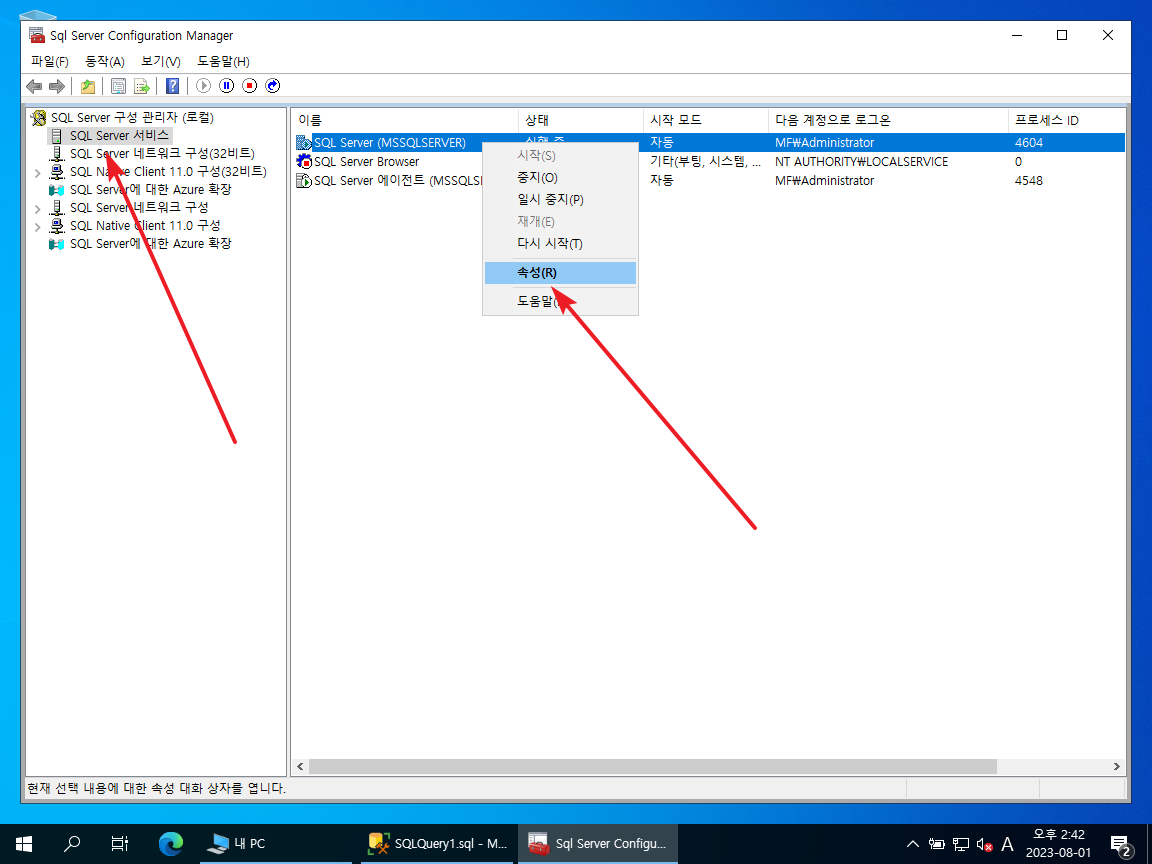Image resolution: width=1152 pixels, height=864 pixels.
Task: Click the Properties toolbar icon
Action: [x=118, y=86]
